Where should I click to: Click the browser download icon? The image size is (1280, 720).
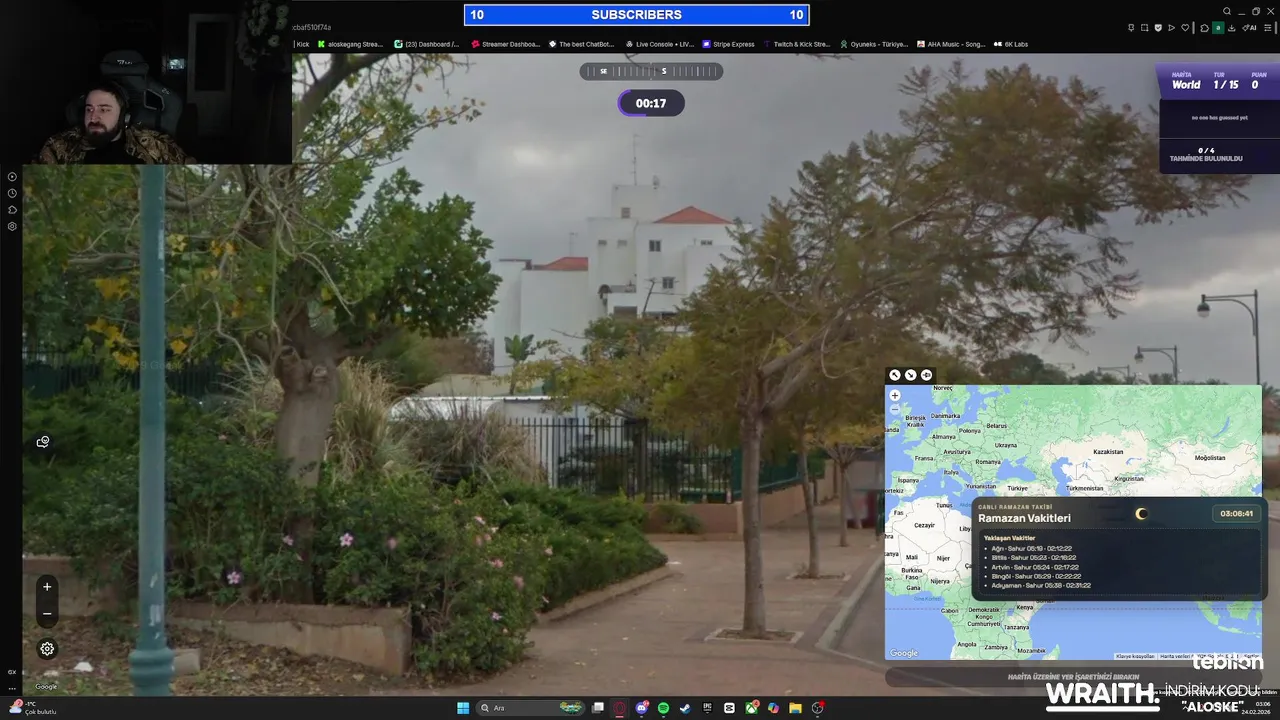[x=1231, y=28]
